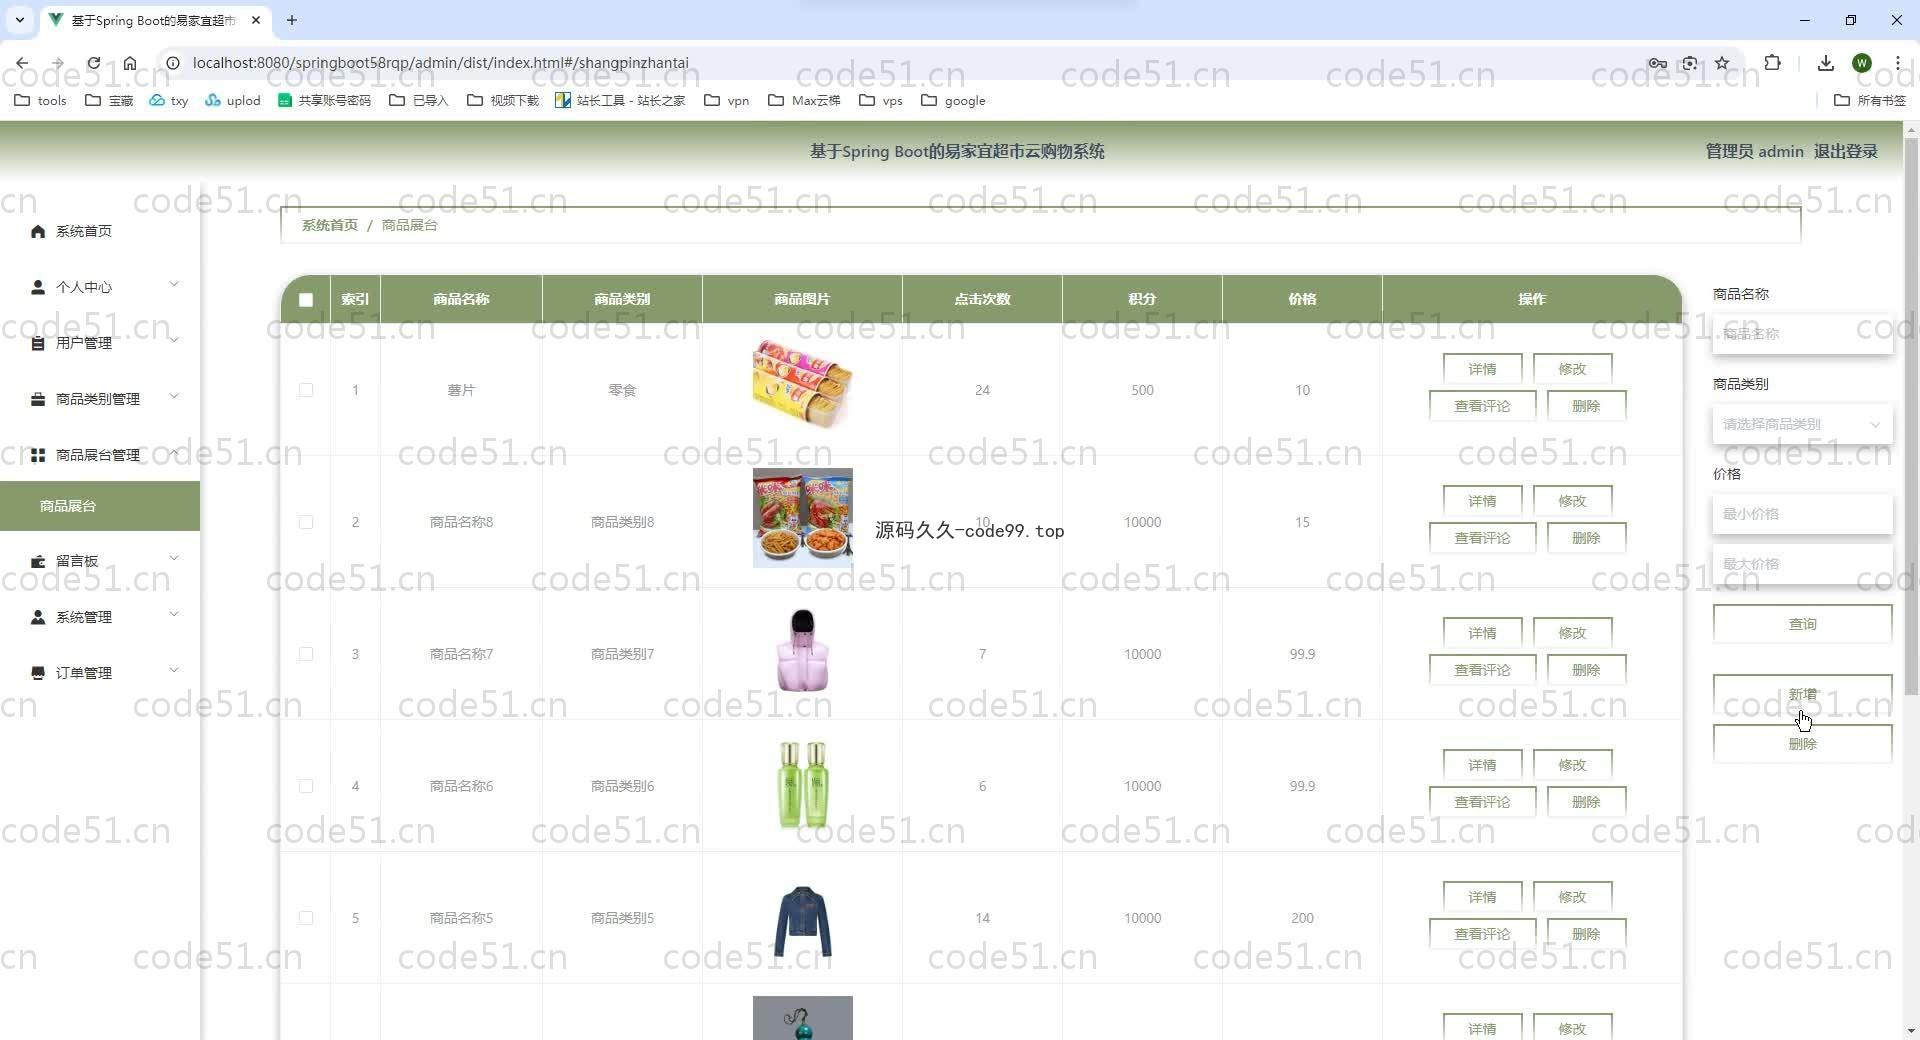Open the google bookmark folder
This screenshot has width=1920, height=1040.
pyautogui.click(x=953, y=100)
